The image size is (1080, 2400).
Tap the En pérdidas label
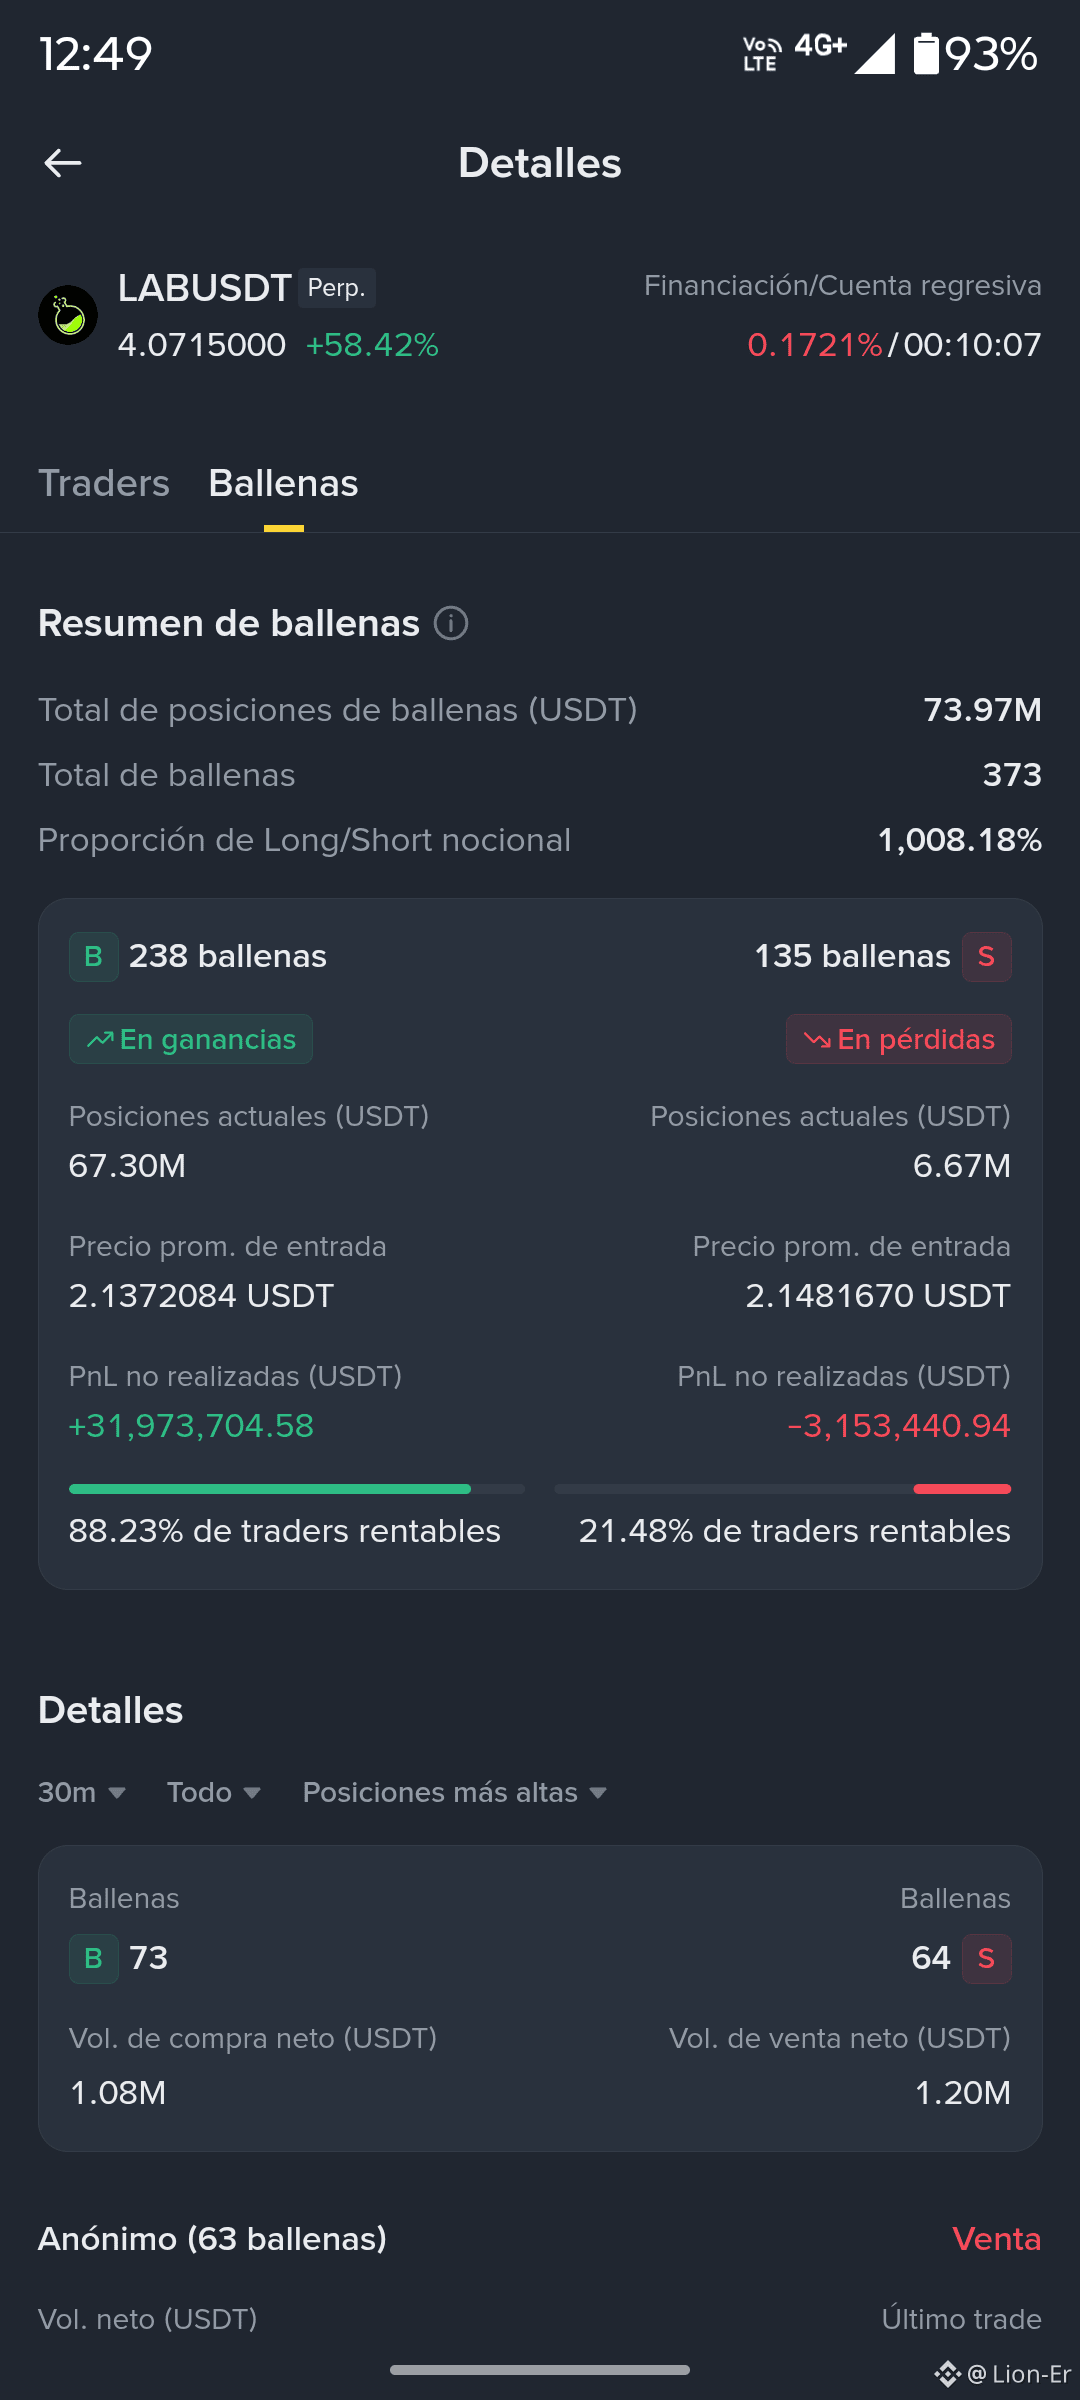[899, 1039]
